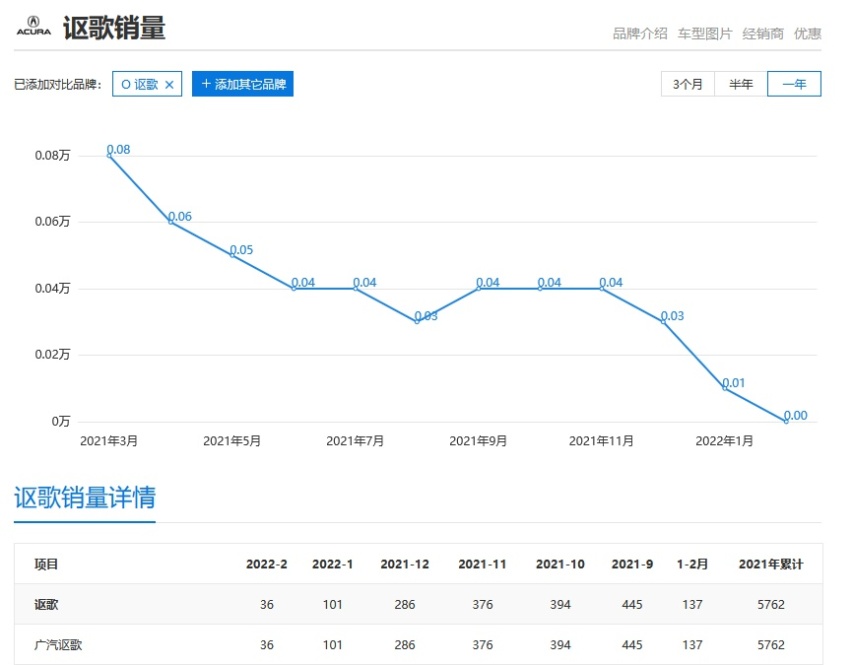Click the 0.01 data point on chart
This screenshot has width=852, height=665.
point(725,388)
